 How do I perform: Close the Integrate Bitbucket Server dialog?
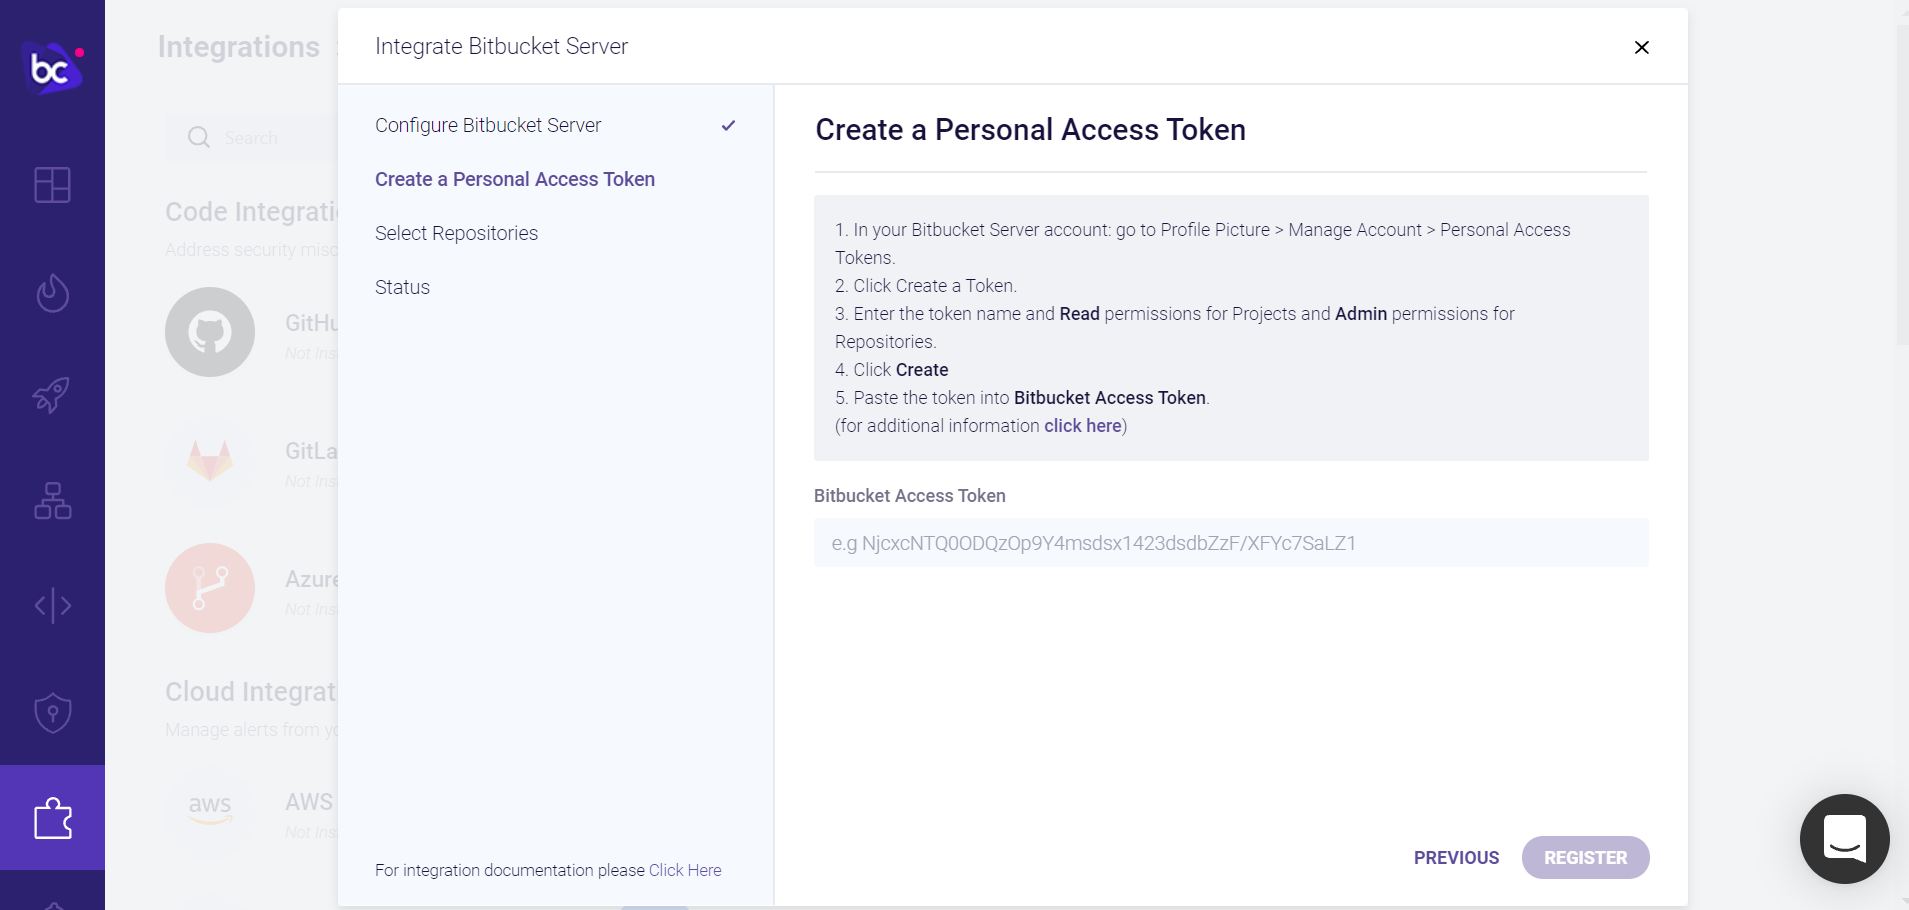[1641, 47]
